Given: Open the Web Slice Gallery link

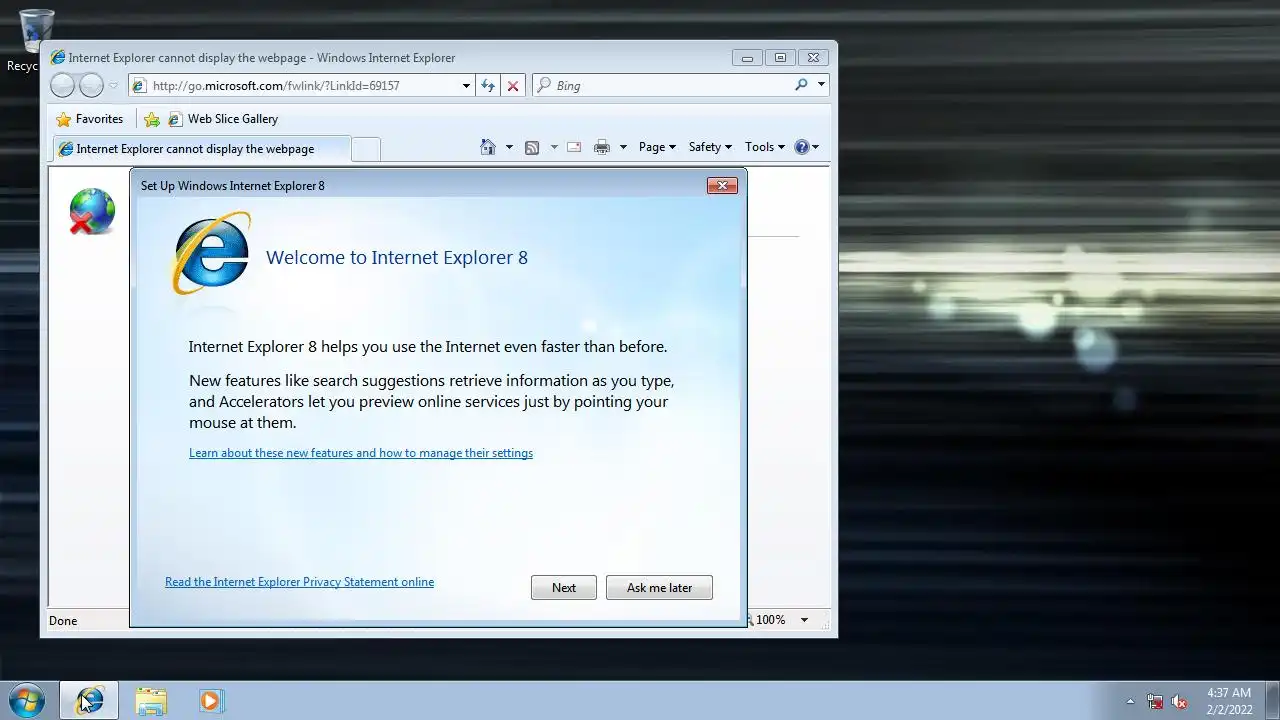Looking at the screenshot, I should coord(223,119).
